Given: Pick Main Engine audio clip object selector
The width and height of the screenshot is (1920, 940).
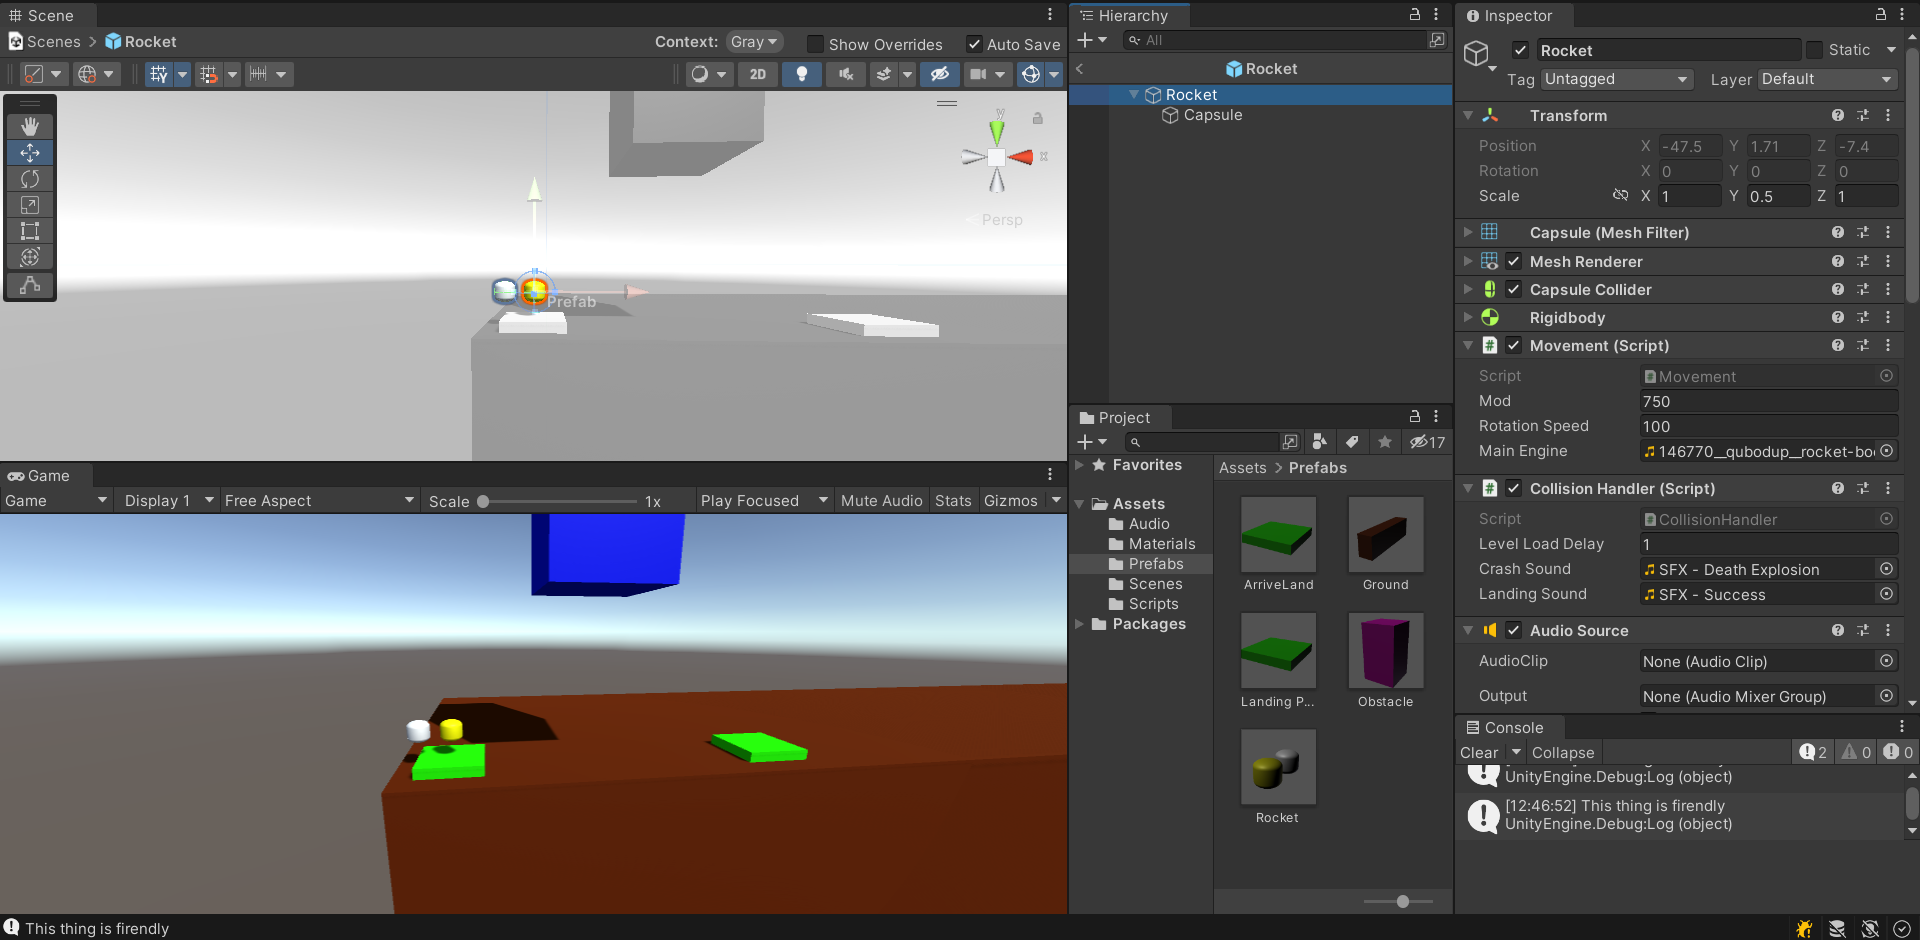Looking at the screenshot, I should tap(1887, 451).
